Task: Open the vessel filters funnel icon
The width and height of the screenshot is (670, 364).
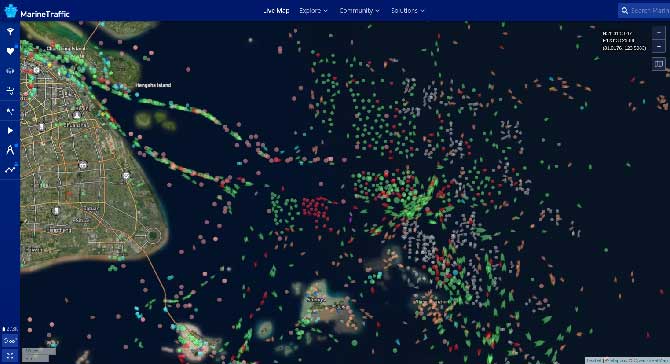Action: click(x=10, y=31)
